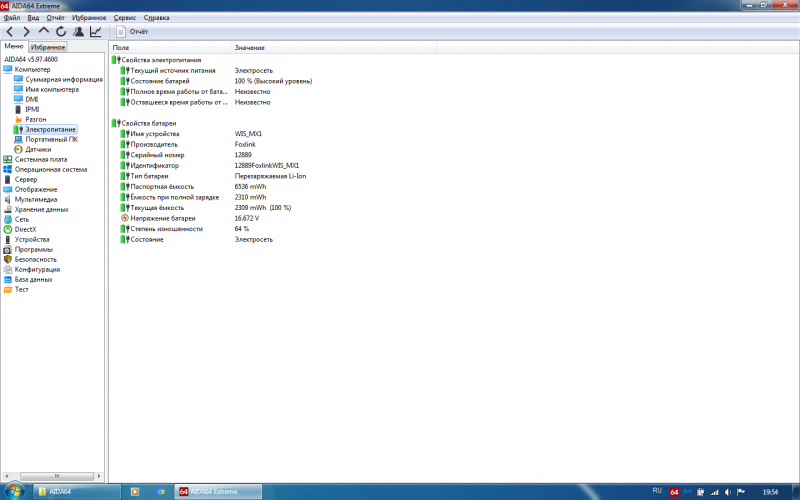This screenshot has width=800, height=500.
Task: Open the Файл menu
Action: tap(12, 17)
